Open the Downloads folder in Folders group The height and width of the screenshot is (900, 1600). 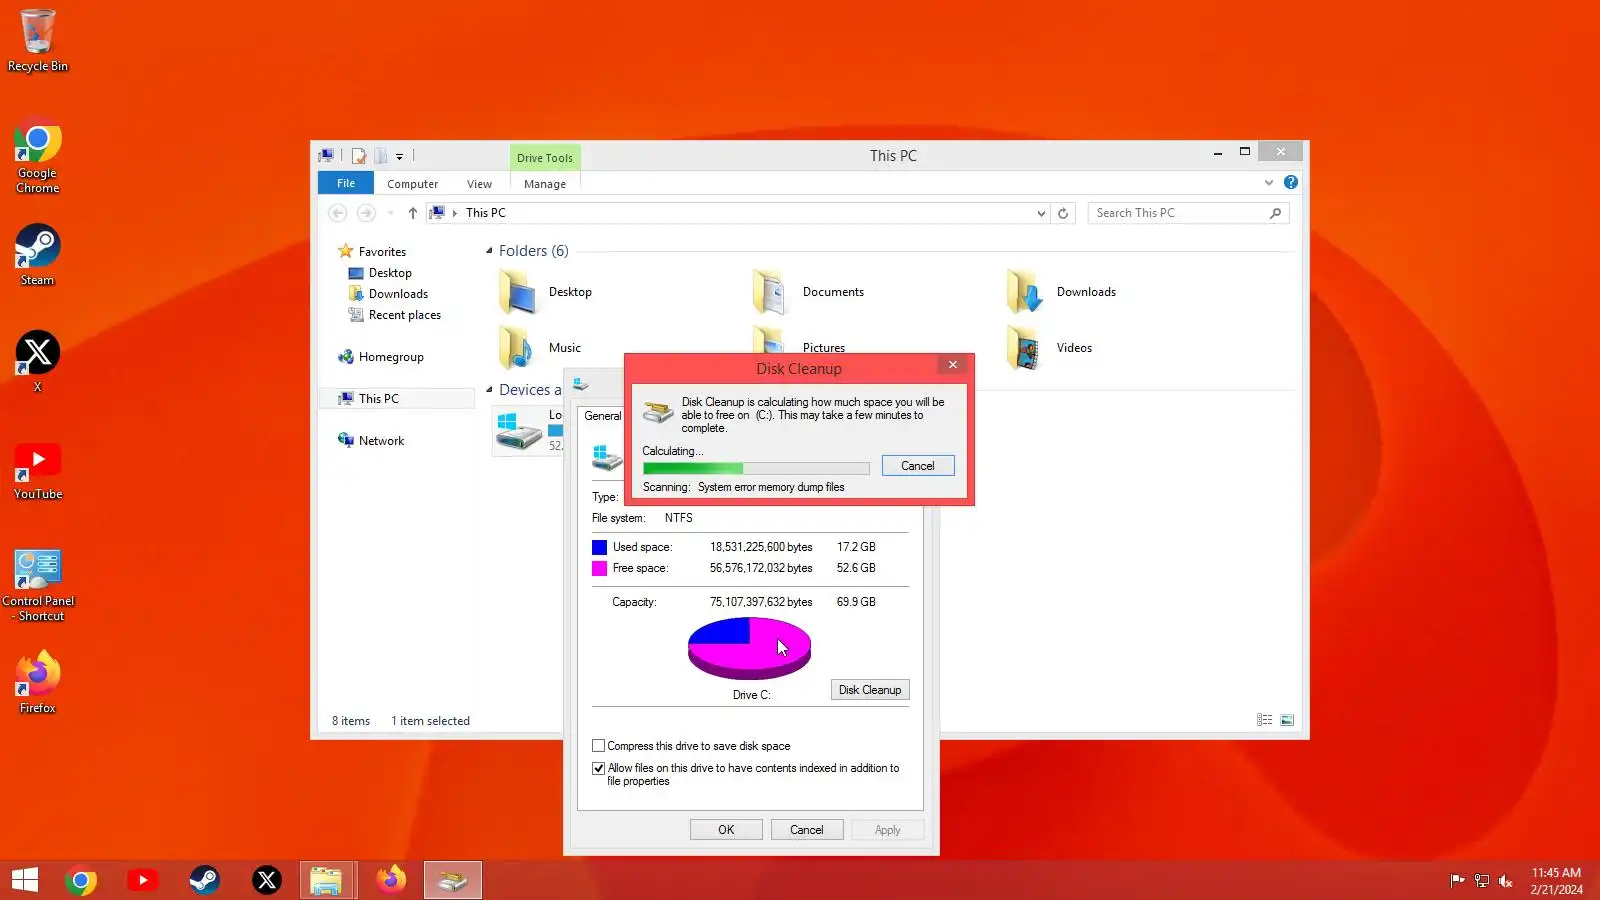click(1062, 292)
